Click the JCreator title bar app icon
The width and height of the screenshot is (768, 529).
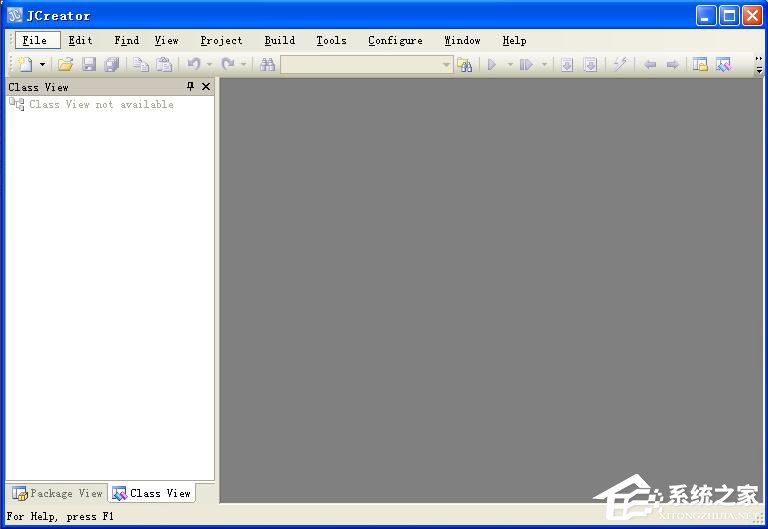15,15
